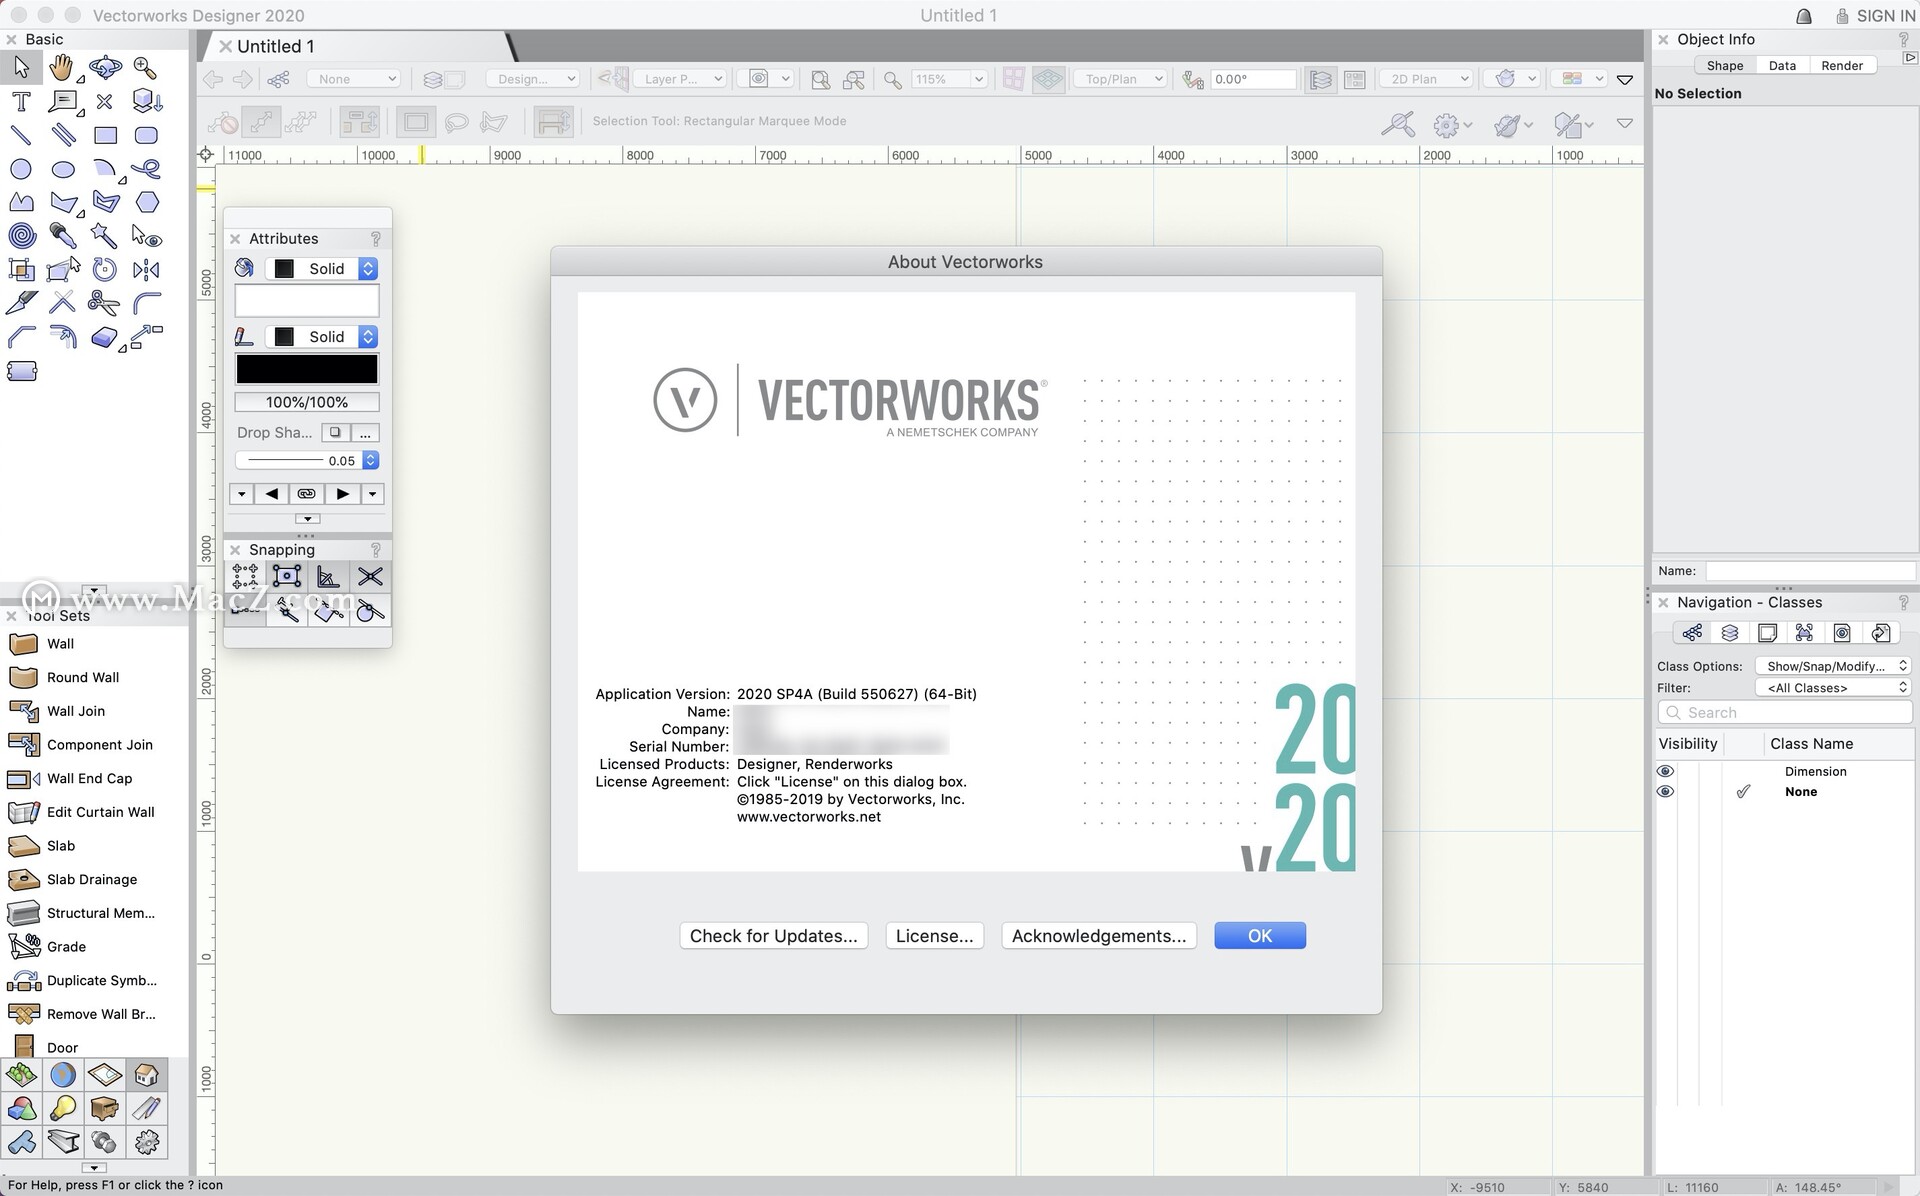1920x1196 pixels.
Task: Select the Mirror tool
Action: tap(146, 269)
